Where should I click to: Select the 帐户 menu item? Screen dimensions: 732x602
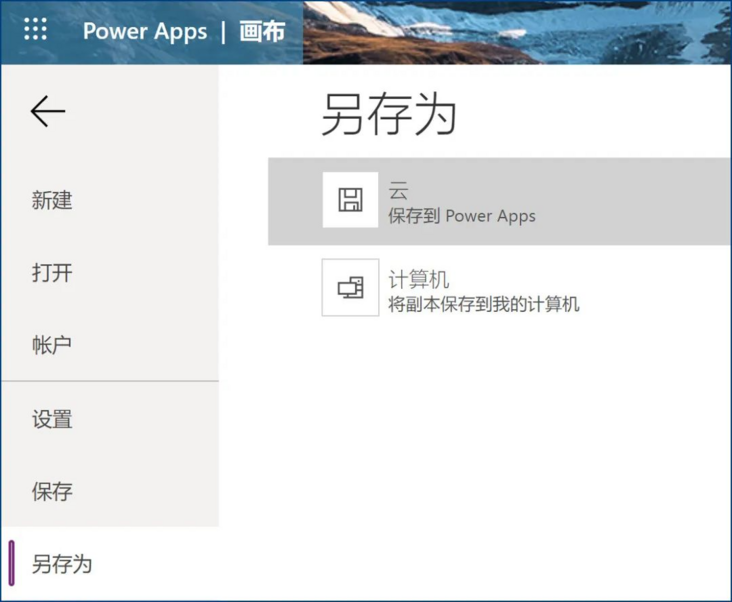point(52,345)
